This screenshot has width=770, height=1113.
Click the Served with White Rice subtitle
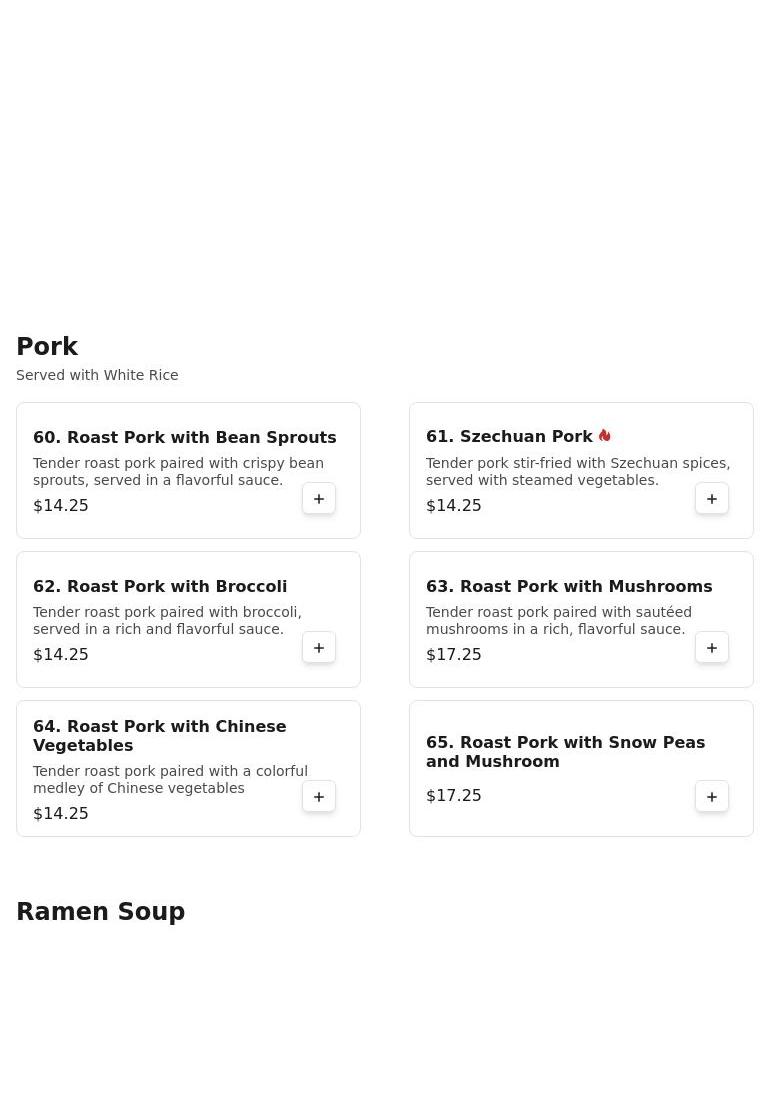(97, 375)
